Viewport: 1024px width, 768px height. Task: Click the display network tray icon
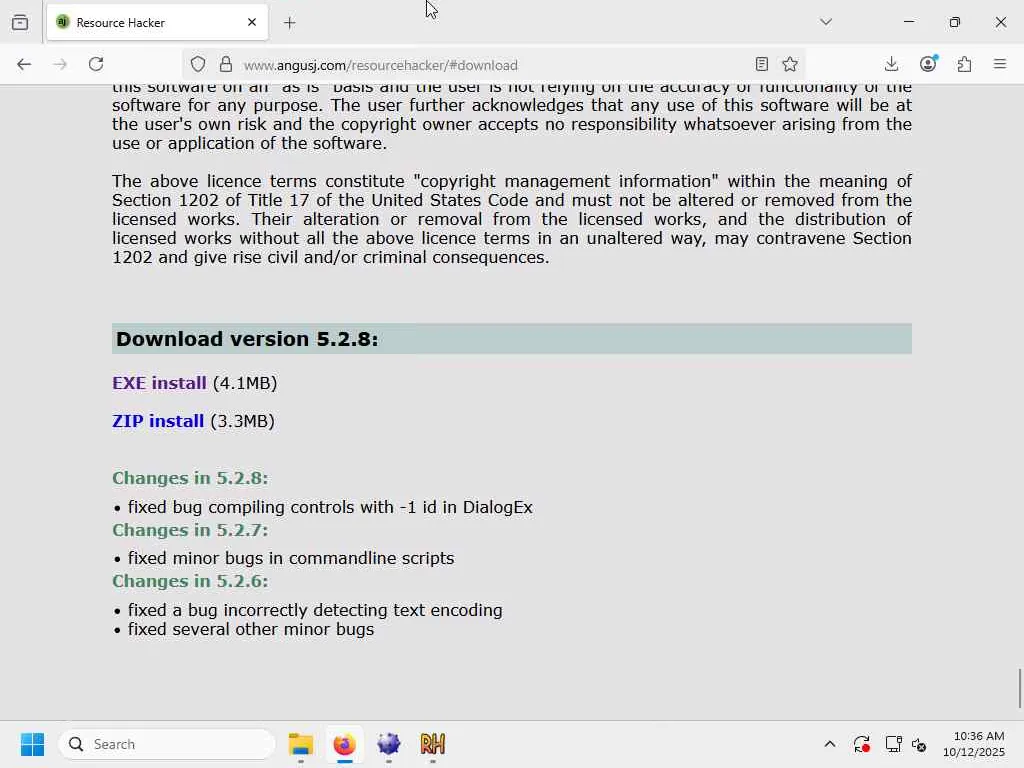coord(893,744)
